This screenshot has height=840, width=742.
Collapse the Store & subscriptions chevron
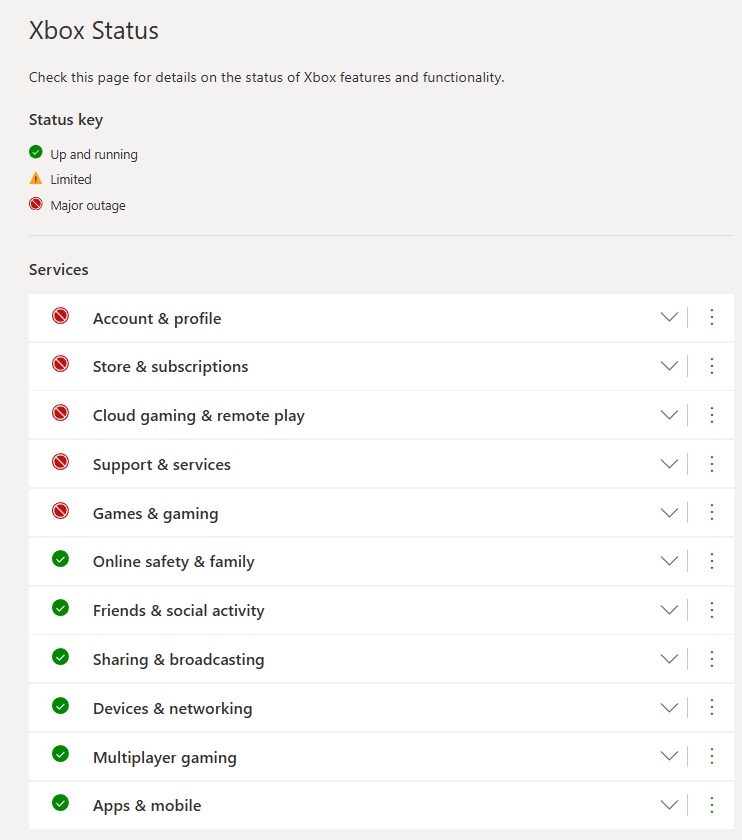669,365
